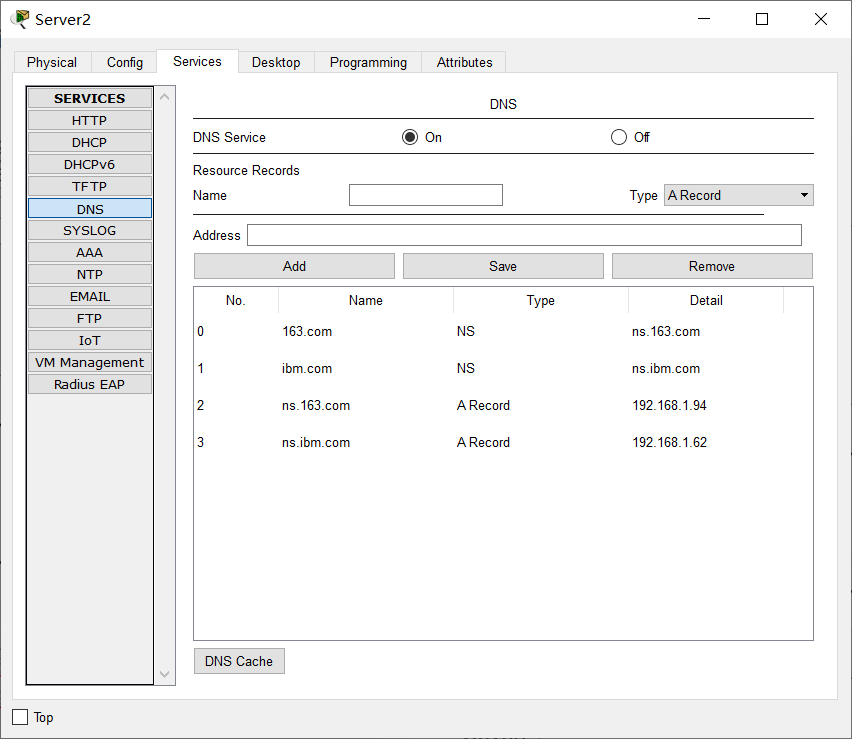
Task: Click the Type column header
Action: click(541, 300)
